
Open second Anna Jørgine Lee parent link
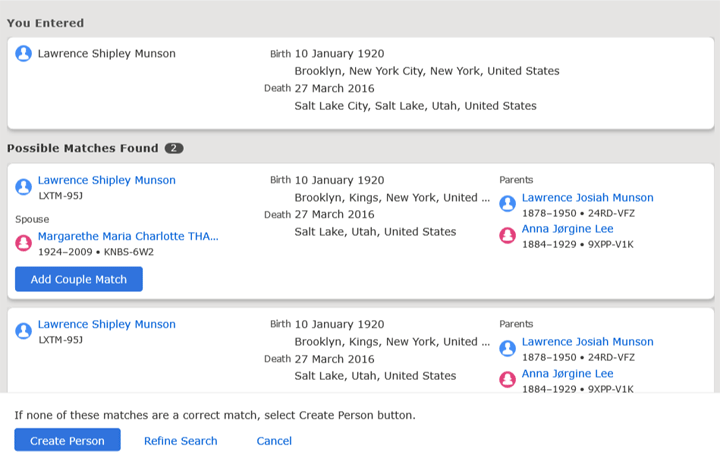(568, 373)
